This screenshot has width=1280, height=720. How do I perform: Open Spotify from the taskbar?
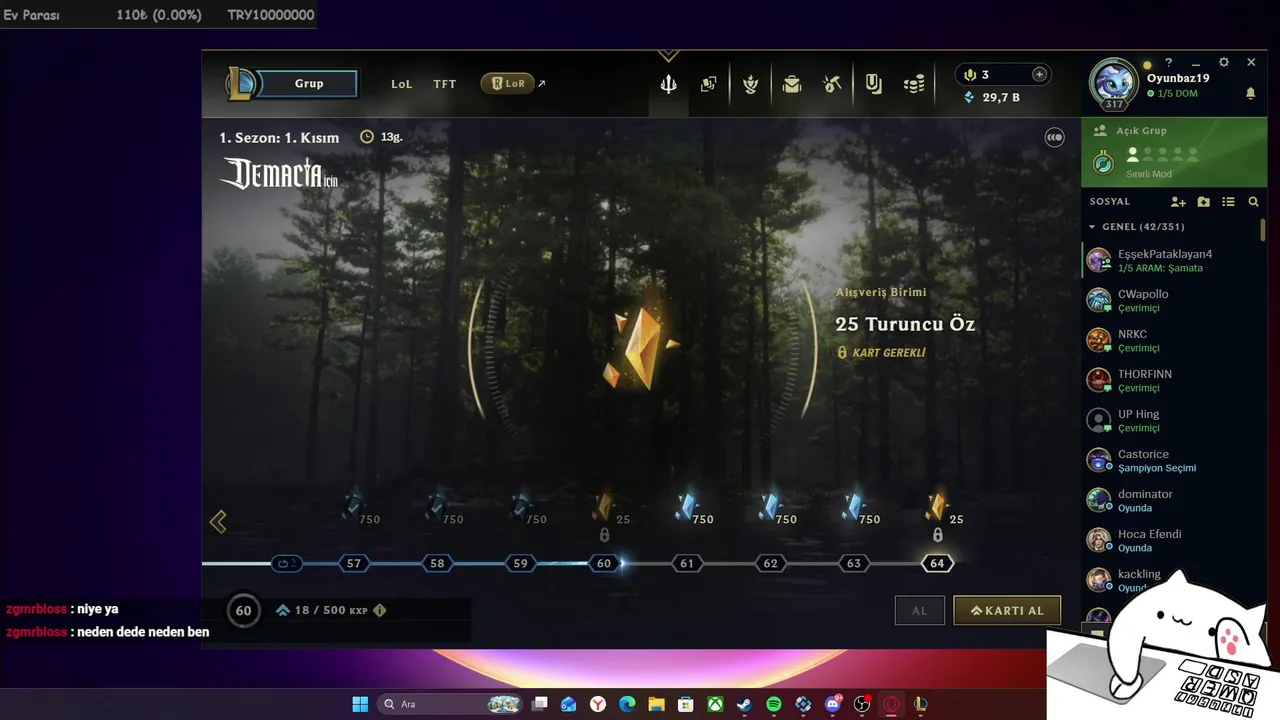tap(774, 704)
